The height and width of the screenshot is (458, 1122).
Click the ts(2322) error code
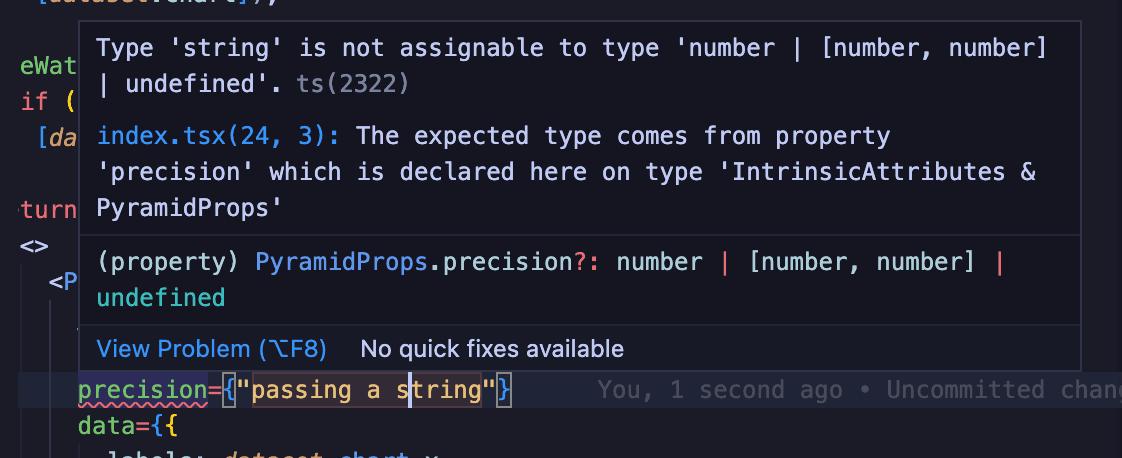(353, 85)
